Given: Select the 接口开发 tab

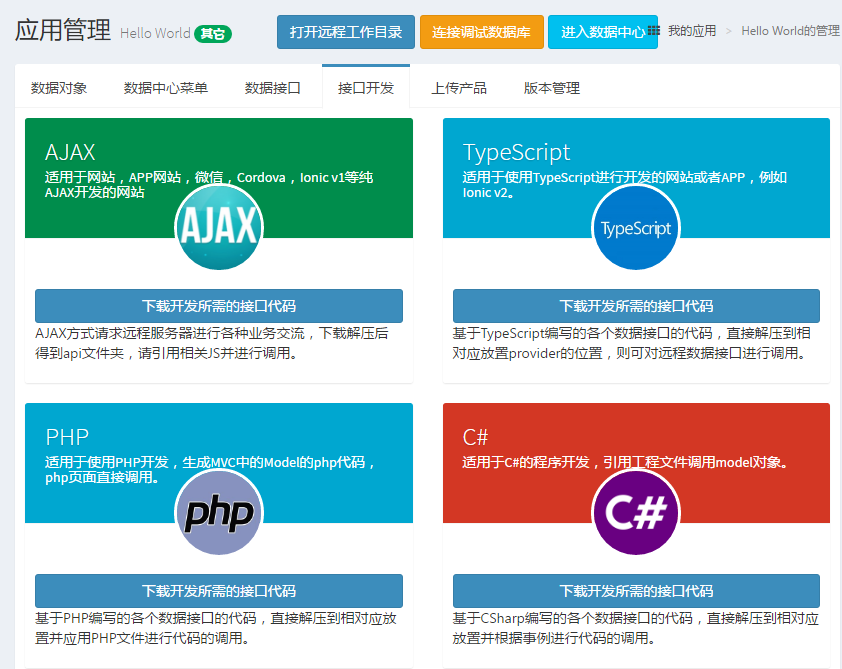Looking at the screenshot, I should point(366,88).
